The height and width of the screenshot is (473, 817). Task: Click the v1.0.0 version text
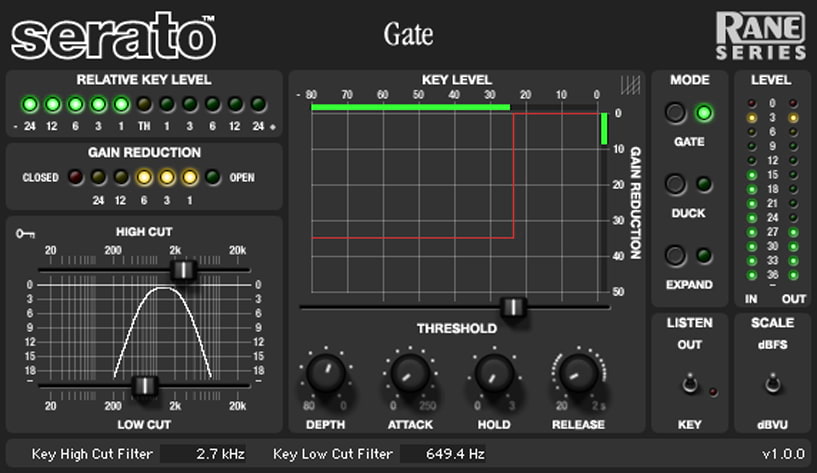pyautogui.click(x=784, y=454)
